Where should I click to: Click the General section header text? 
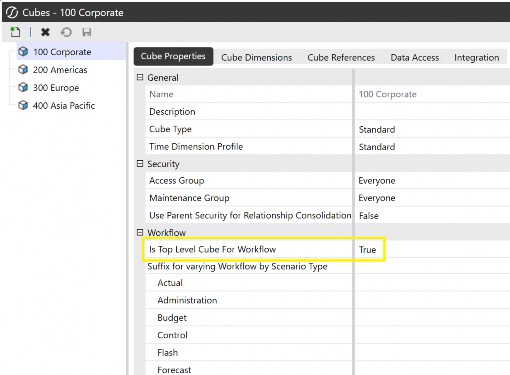163,78
